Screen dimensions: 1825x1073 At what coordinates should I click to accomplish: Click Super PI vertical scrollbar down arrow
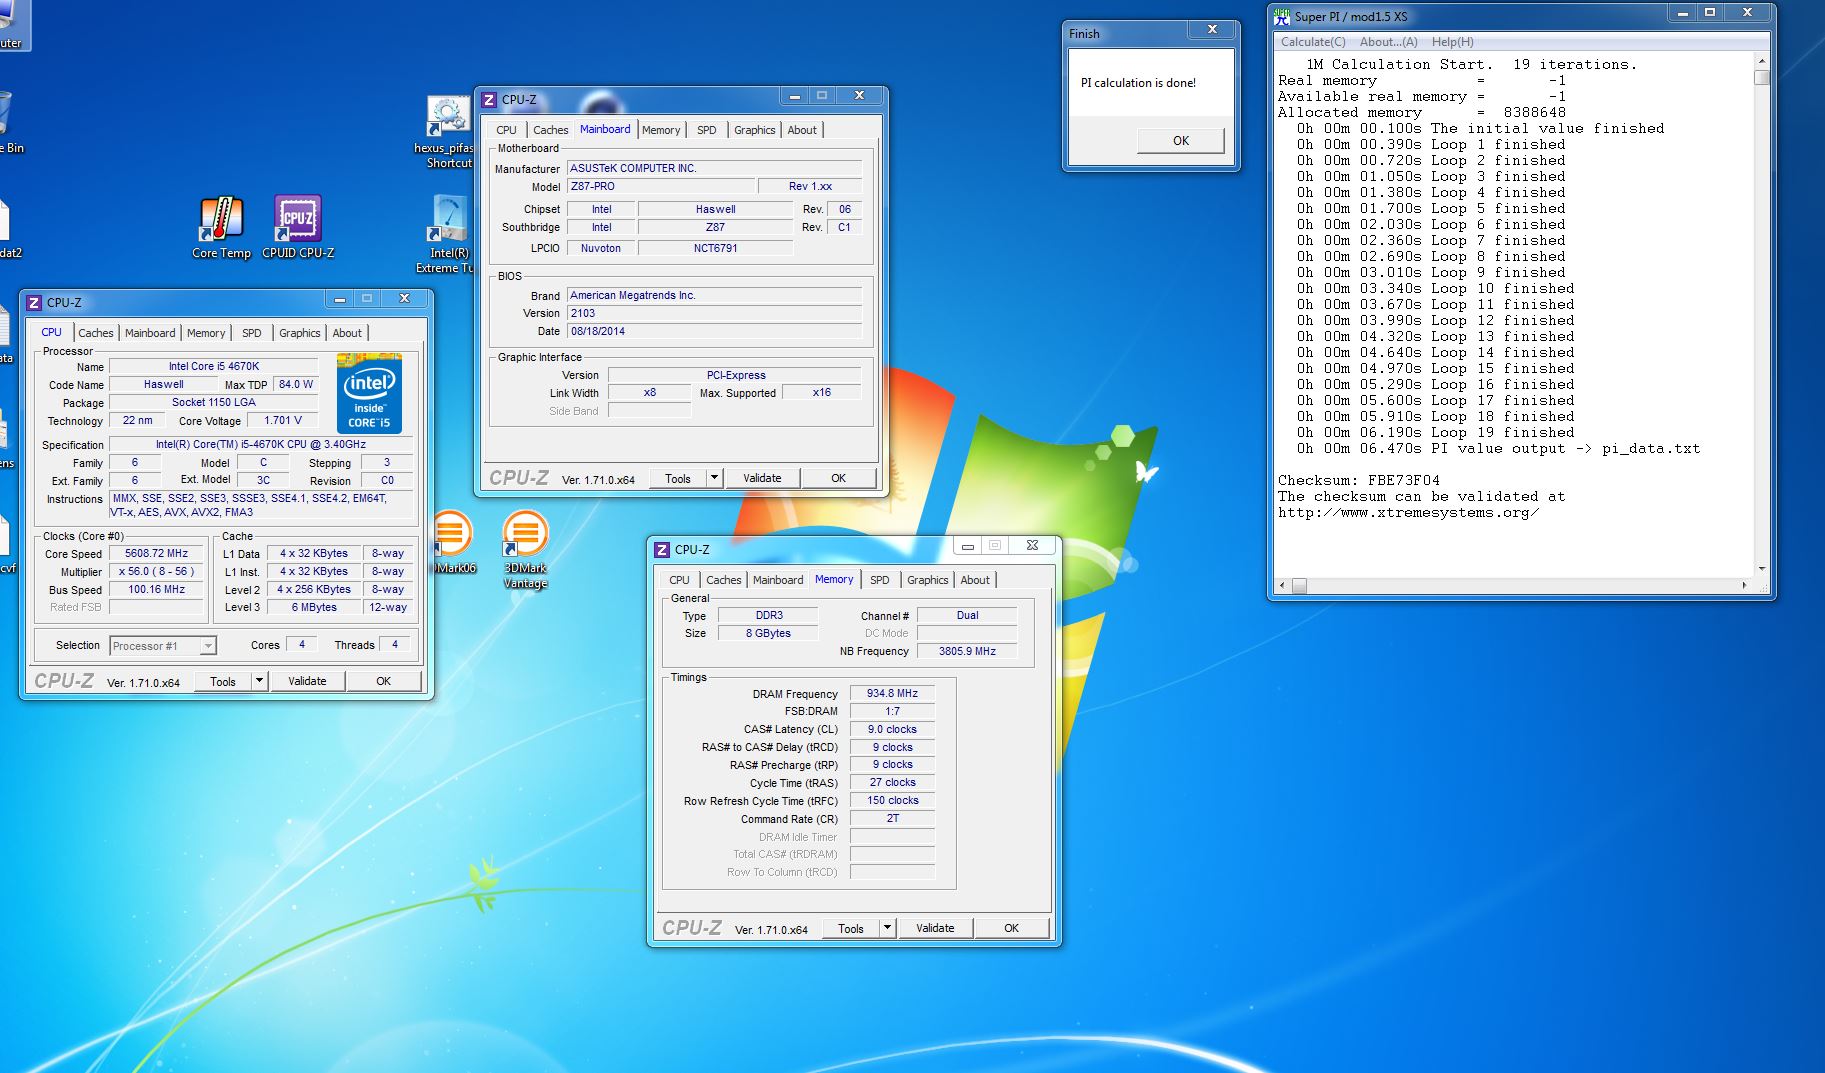click(x=1762, y=569)
